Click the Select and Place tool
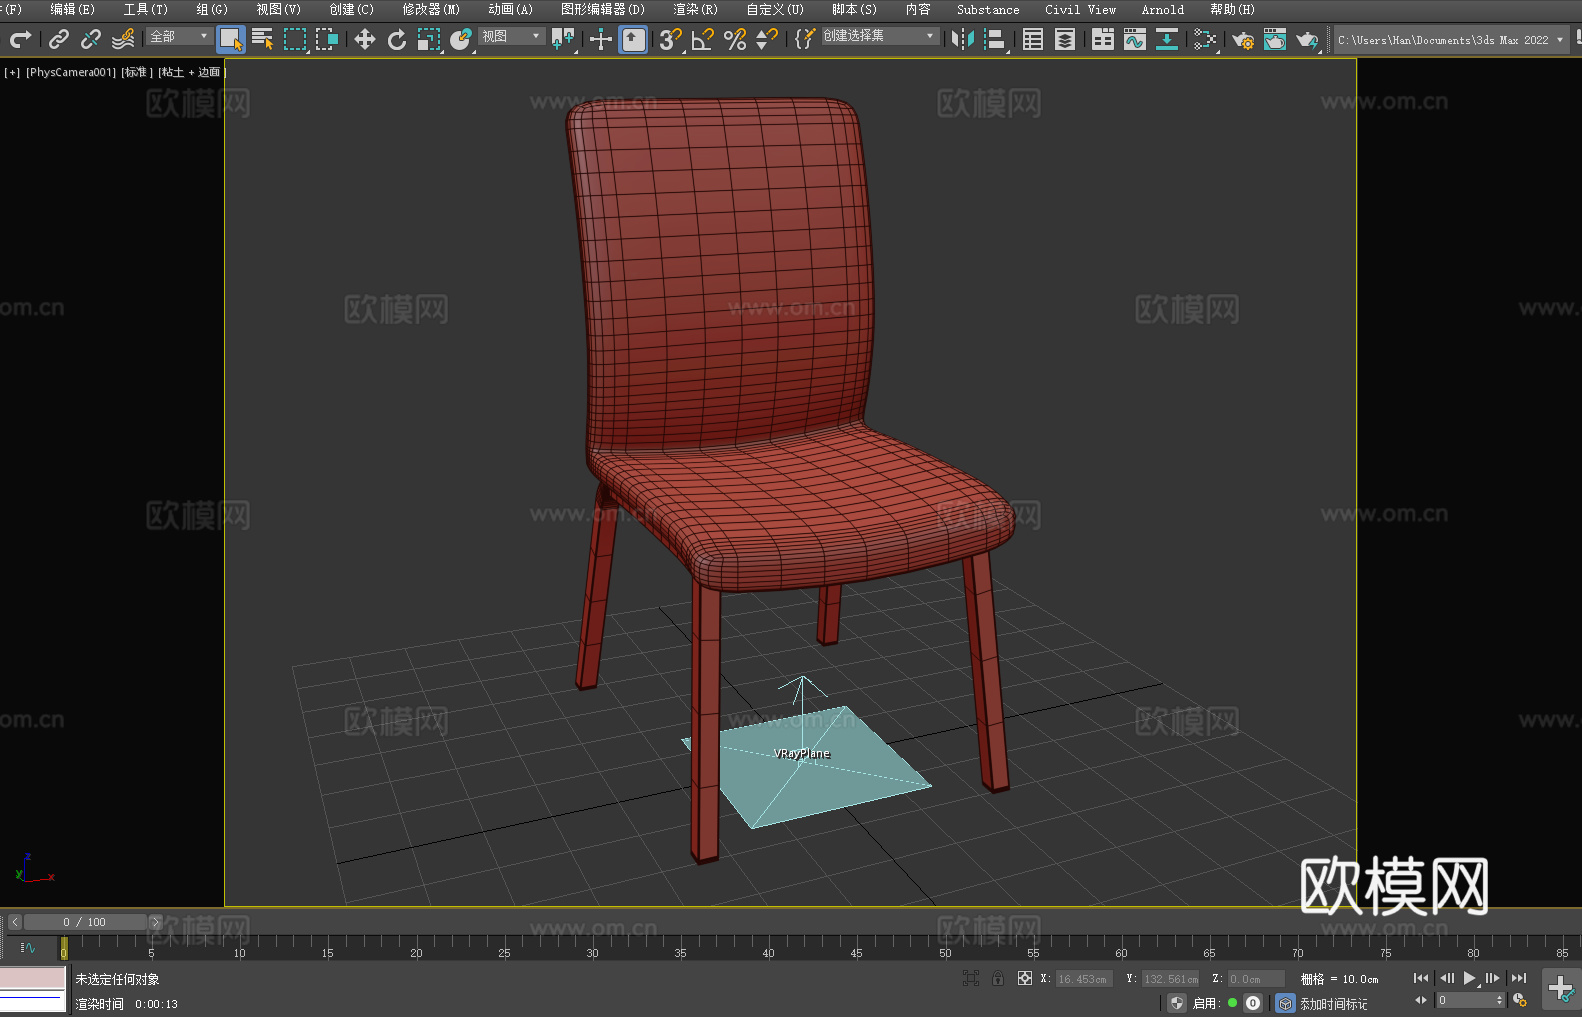1582x1017 pixels. pos(461,39)
